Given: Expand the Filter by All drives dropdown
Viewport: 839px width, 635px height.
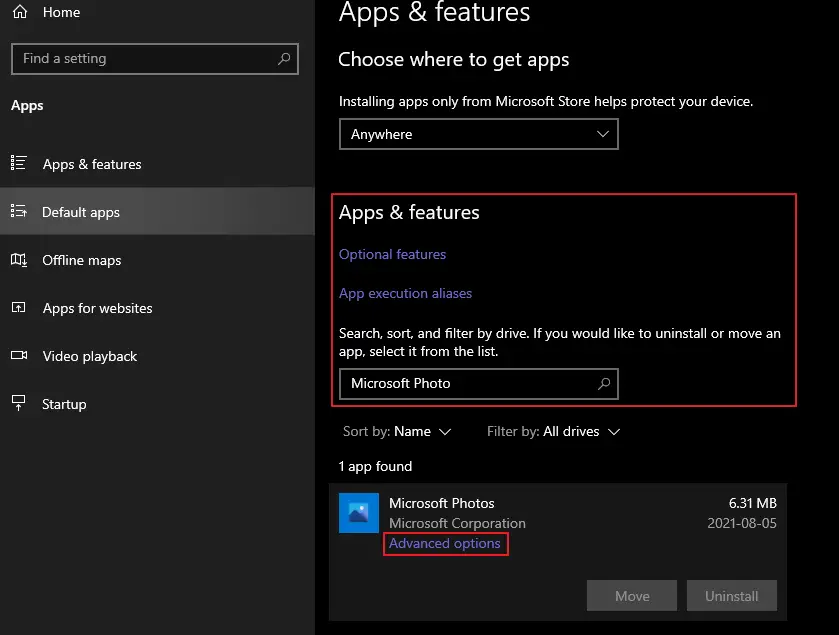Looking at the screenshot, I should pos(553,431).
